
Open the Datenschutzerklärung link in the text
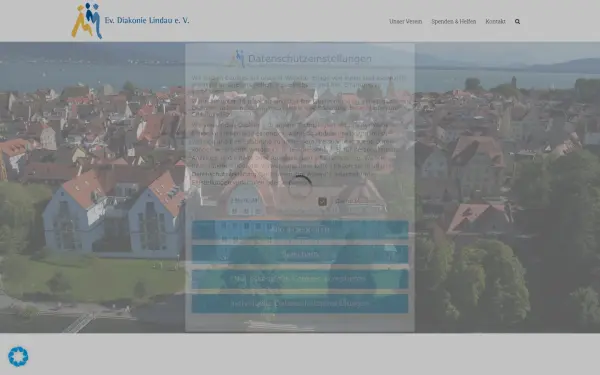tap(213, 174)
